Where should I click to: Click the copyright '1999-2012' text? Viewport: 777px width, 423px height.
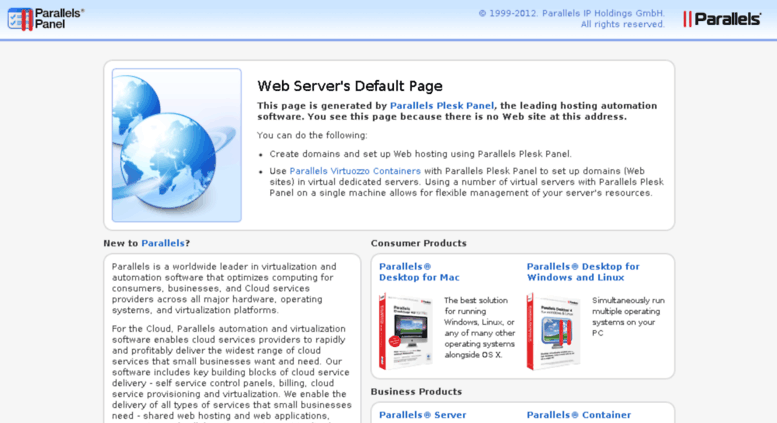(x=571, y=19)
